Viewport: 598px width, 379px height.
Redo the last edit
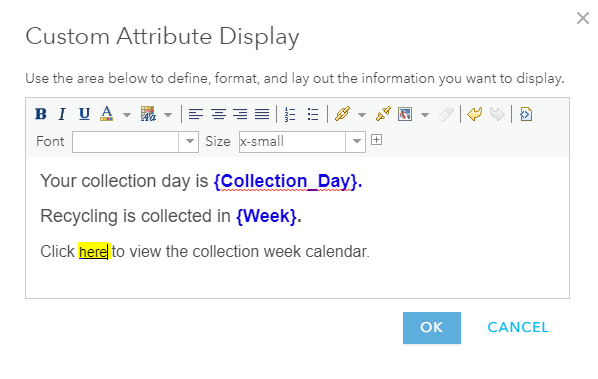(497, 114)
